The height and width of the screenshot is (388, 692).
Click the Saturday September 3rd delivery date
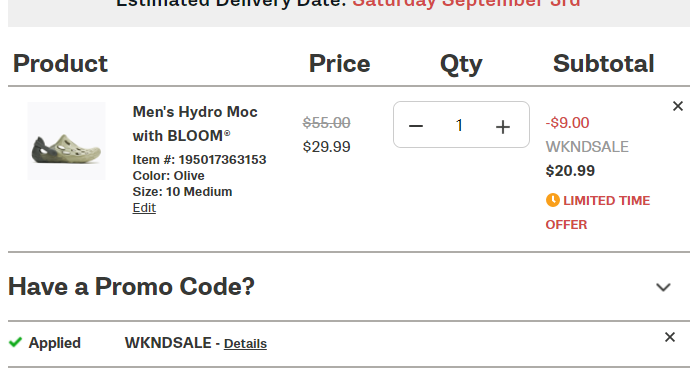pyautogui.click(x=466, y=4)
